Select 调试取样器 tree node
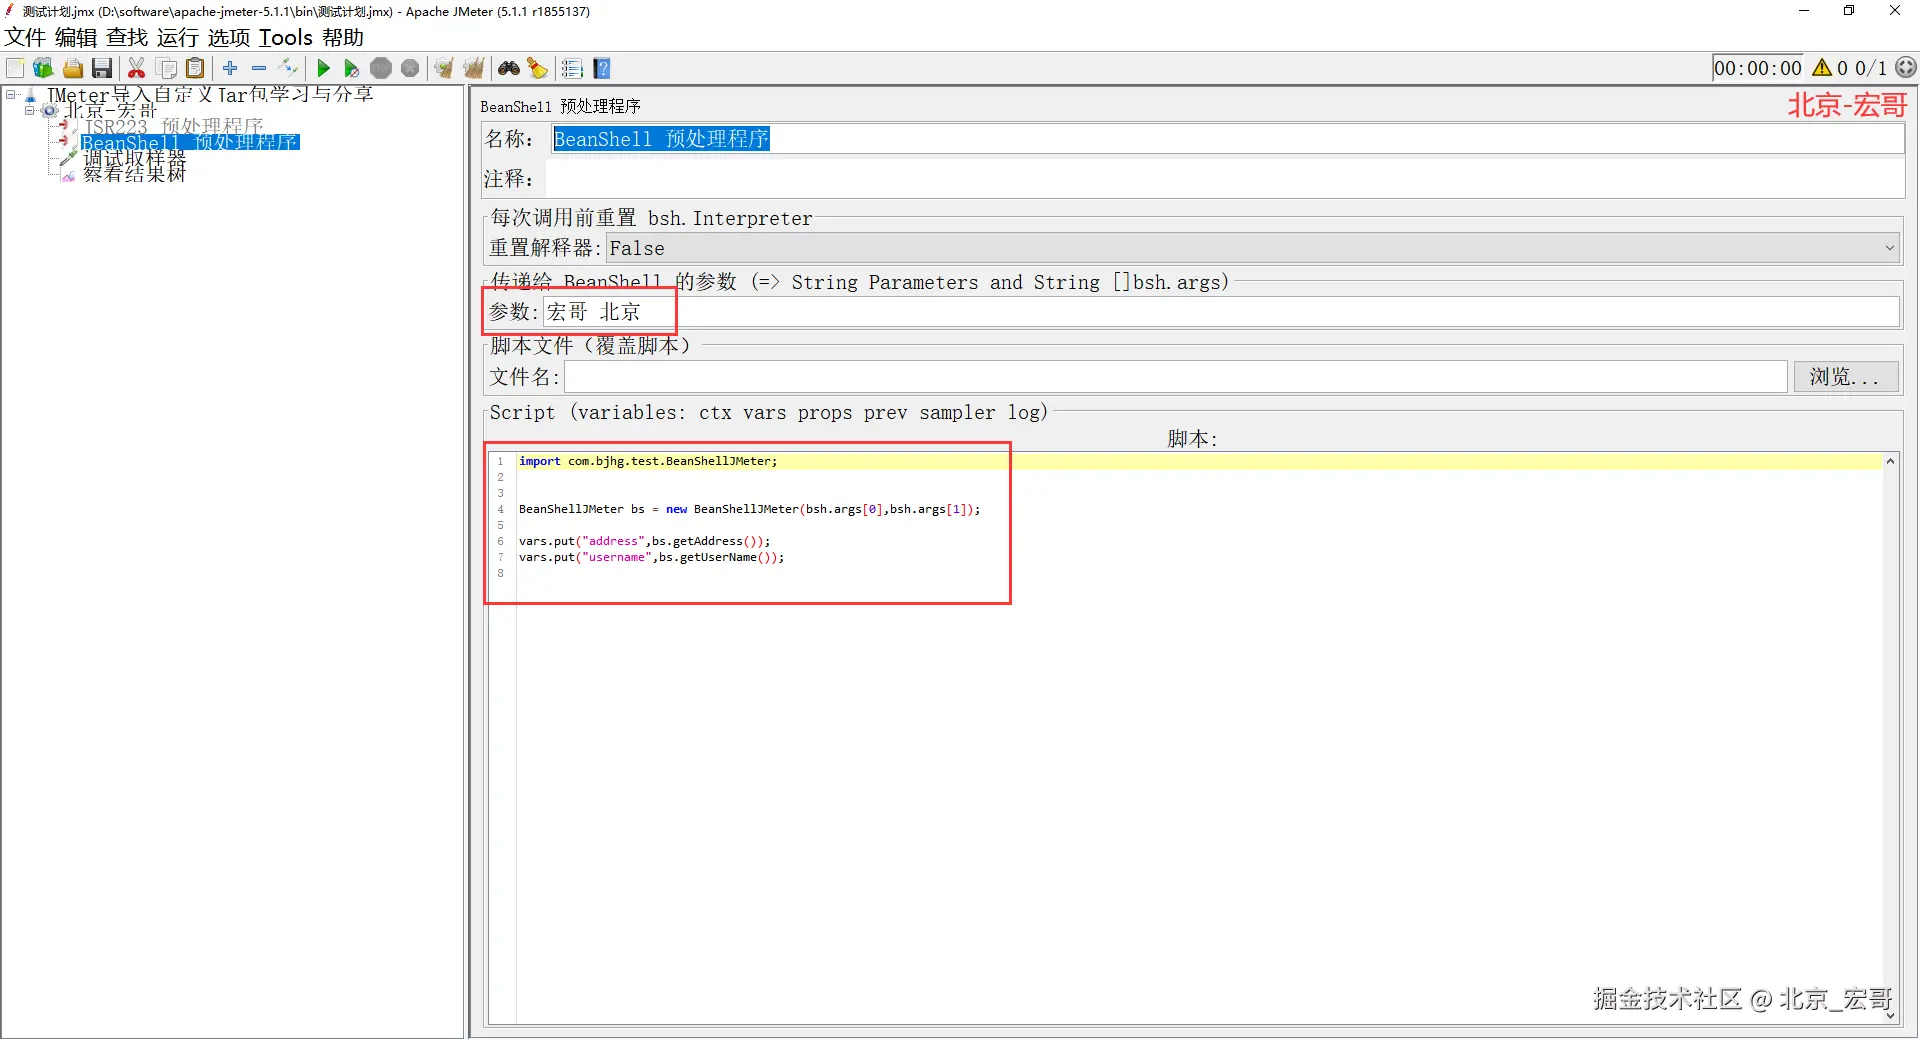 click(134, 158)
